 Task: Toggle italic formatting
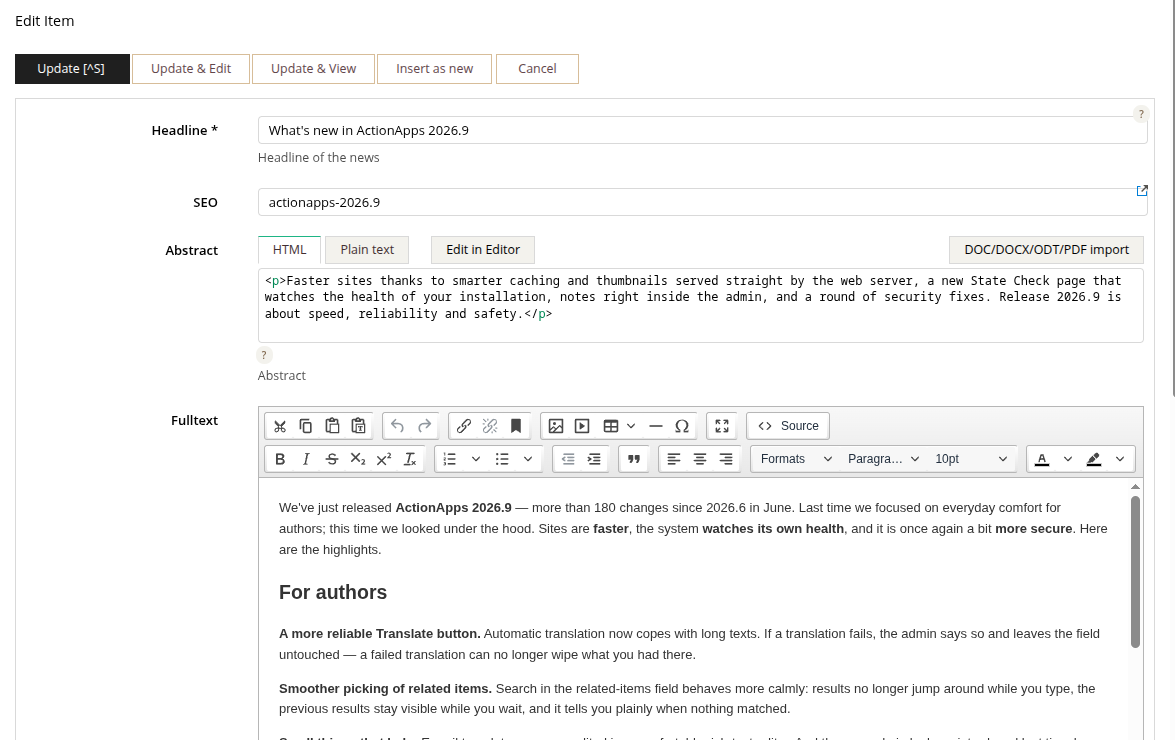[x=306, y=459]
